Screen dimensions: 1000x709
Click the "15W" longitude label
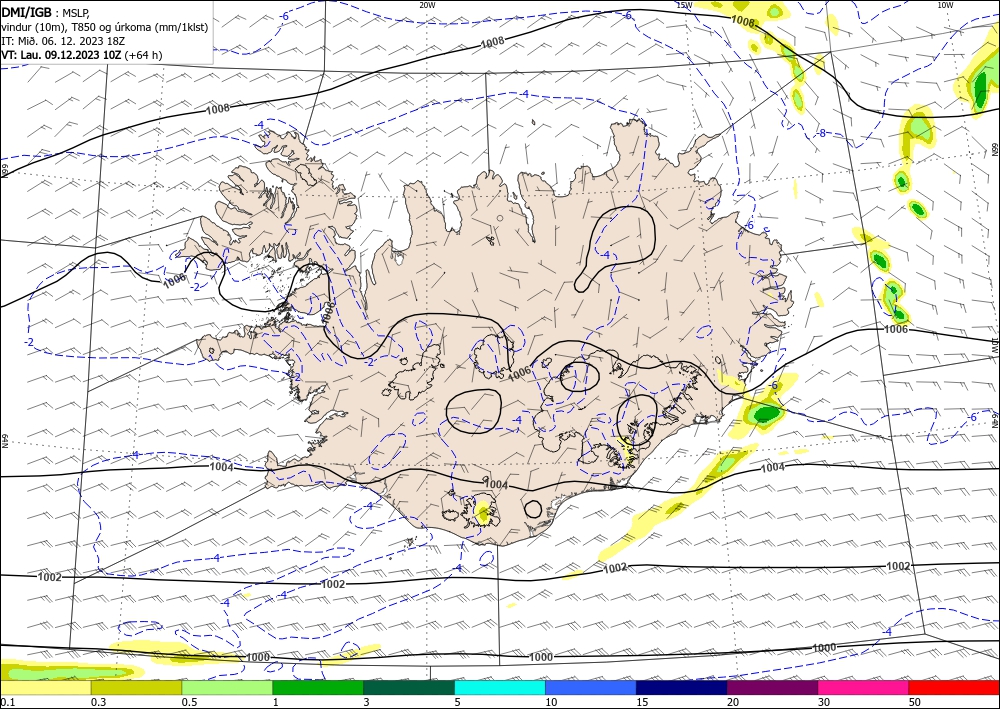point(684,5)
